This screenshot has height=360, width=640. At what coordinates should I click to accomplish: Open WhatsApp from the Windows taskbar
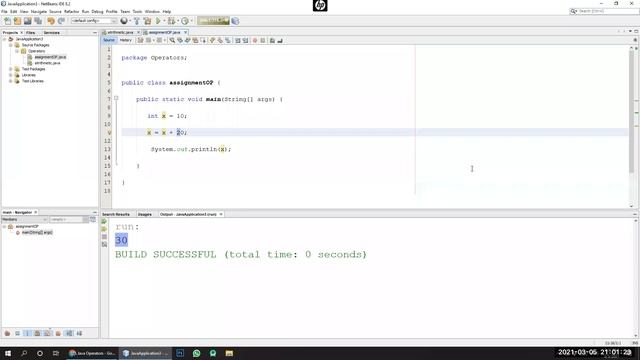(196, 353)
